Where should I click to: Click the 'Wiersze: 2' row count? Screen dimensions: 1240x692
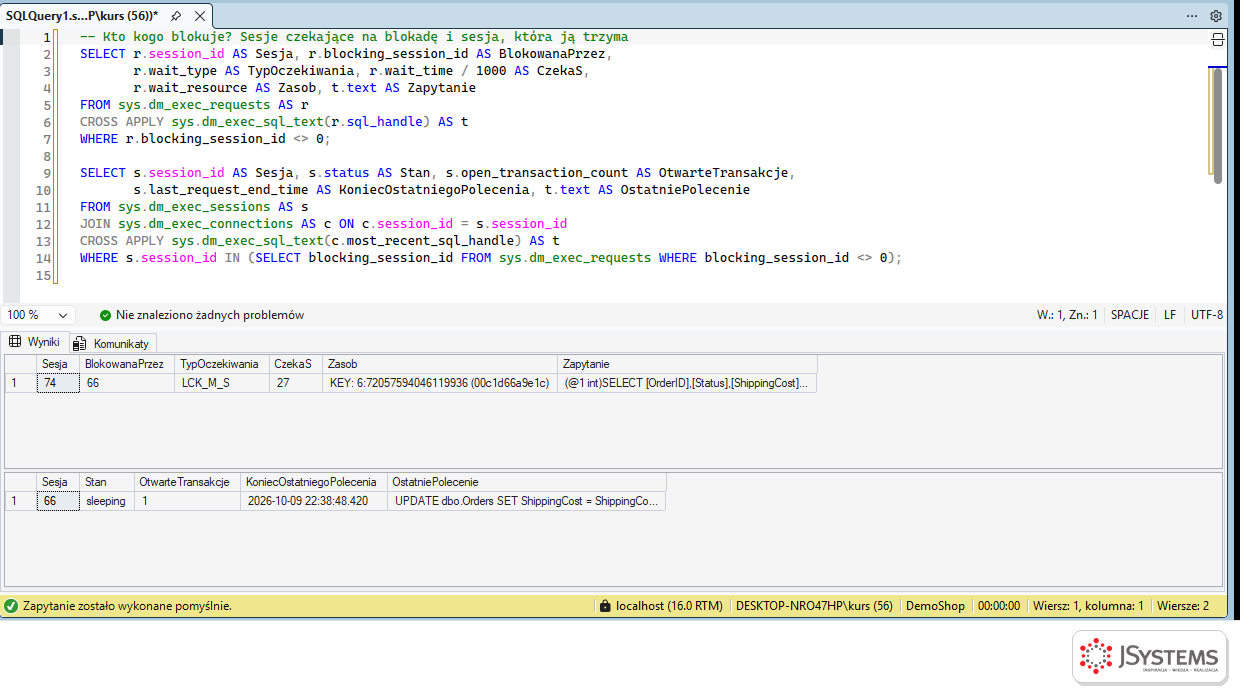[1183, 606]
